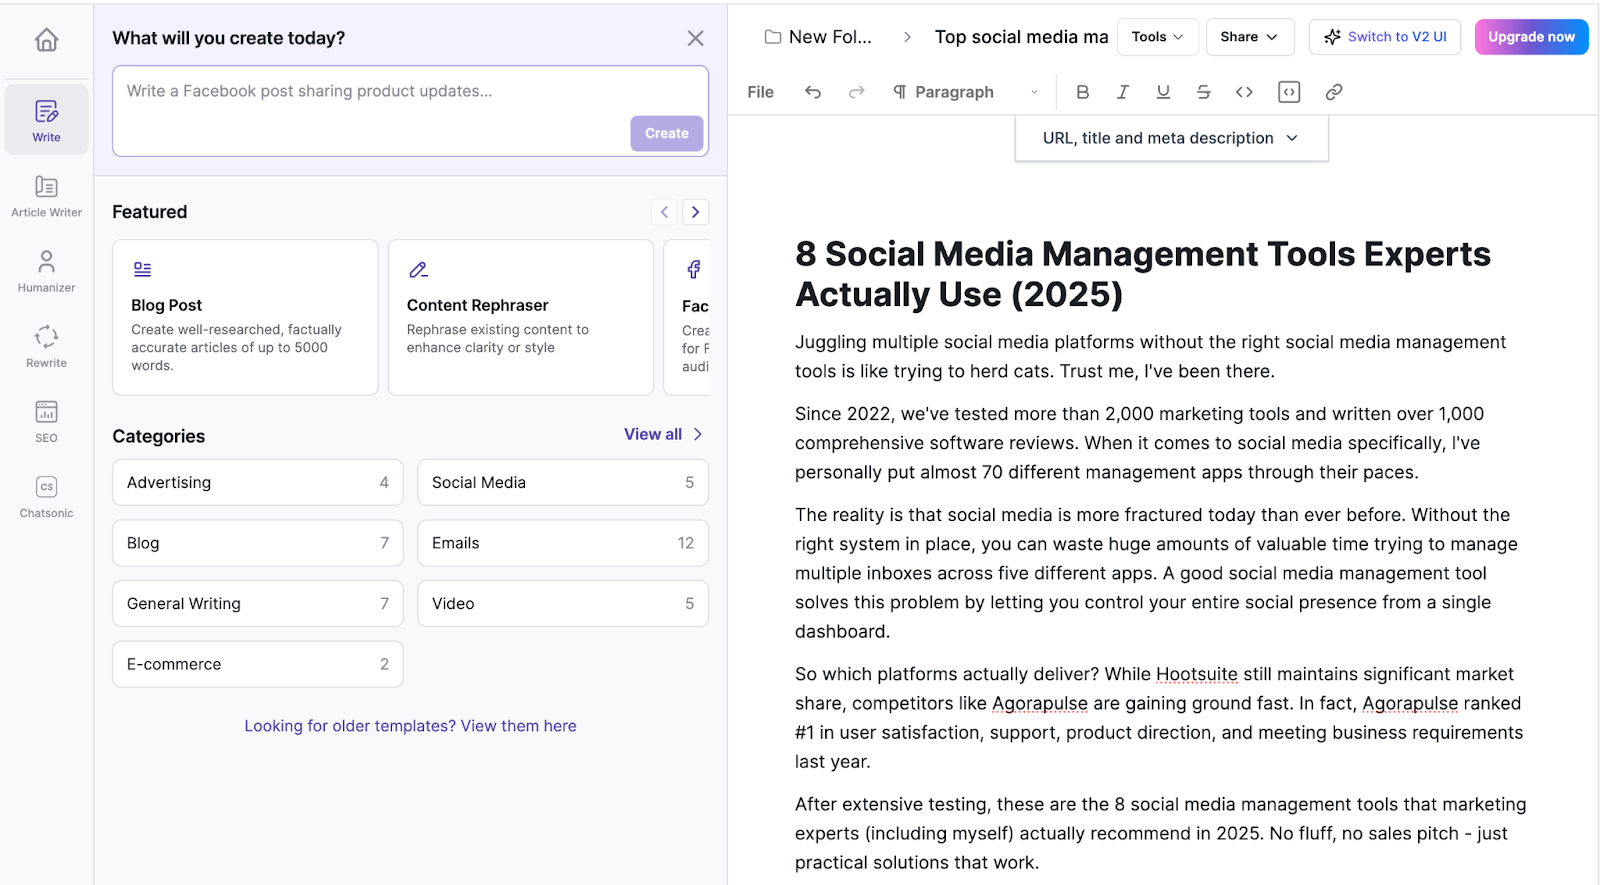The image size is (1600, 885).
Task: Redo the last edit
Action: (856, 92)
